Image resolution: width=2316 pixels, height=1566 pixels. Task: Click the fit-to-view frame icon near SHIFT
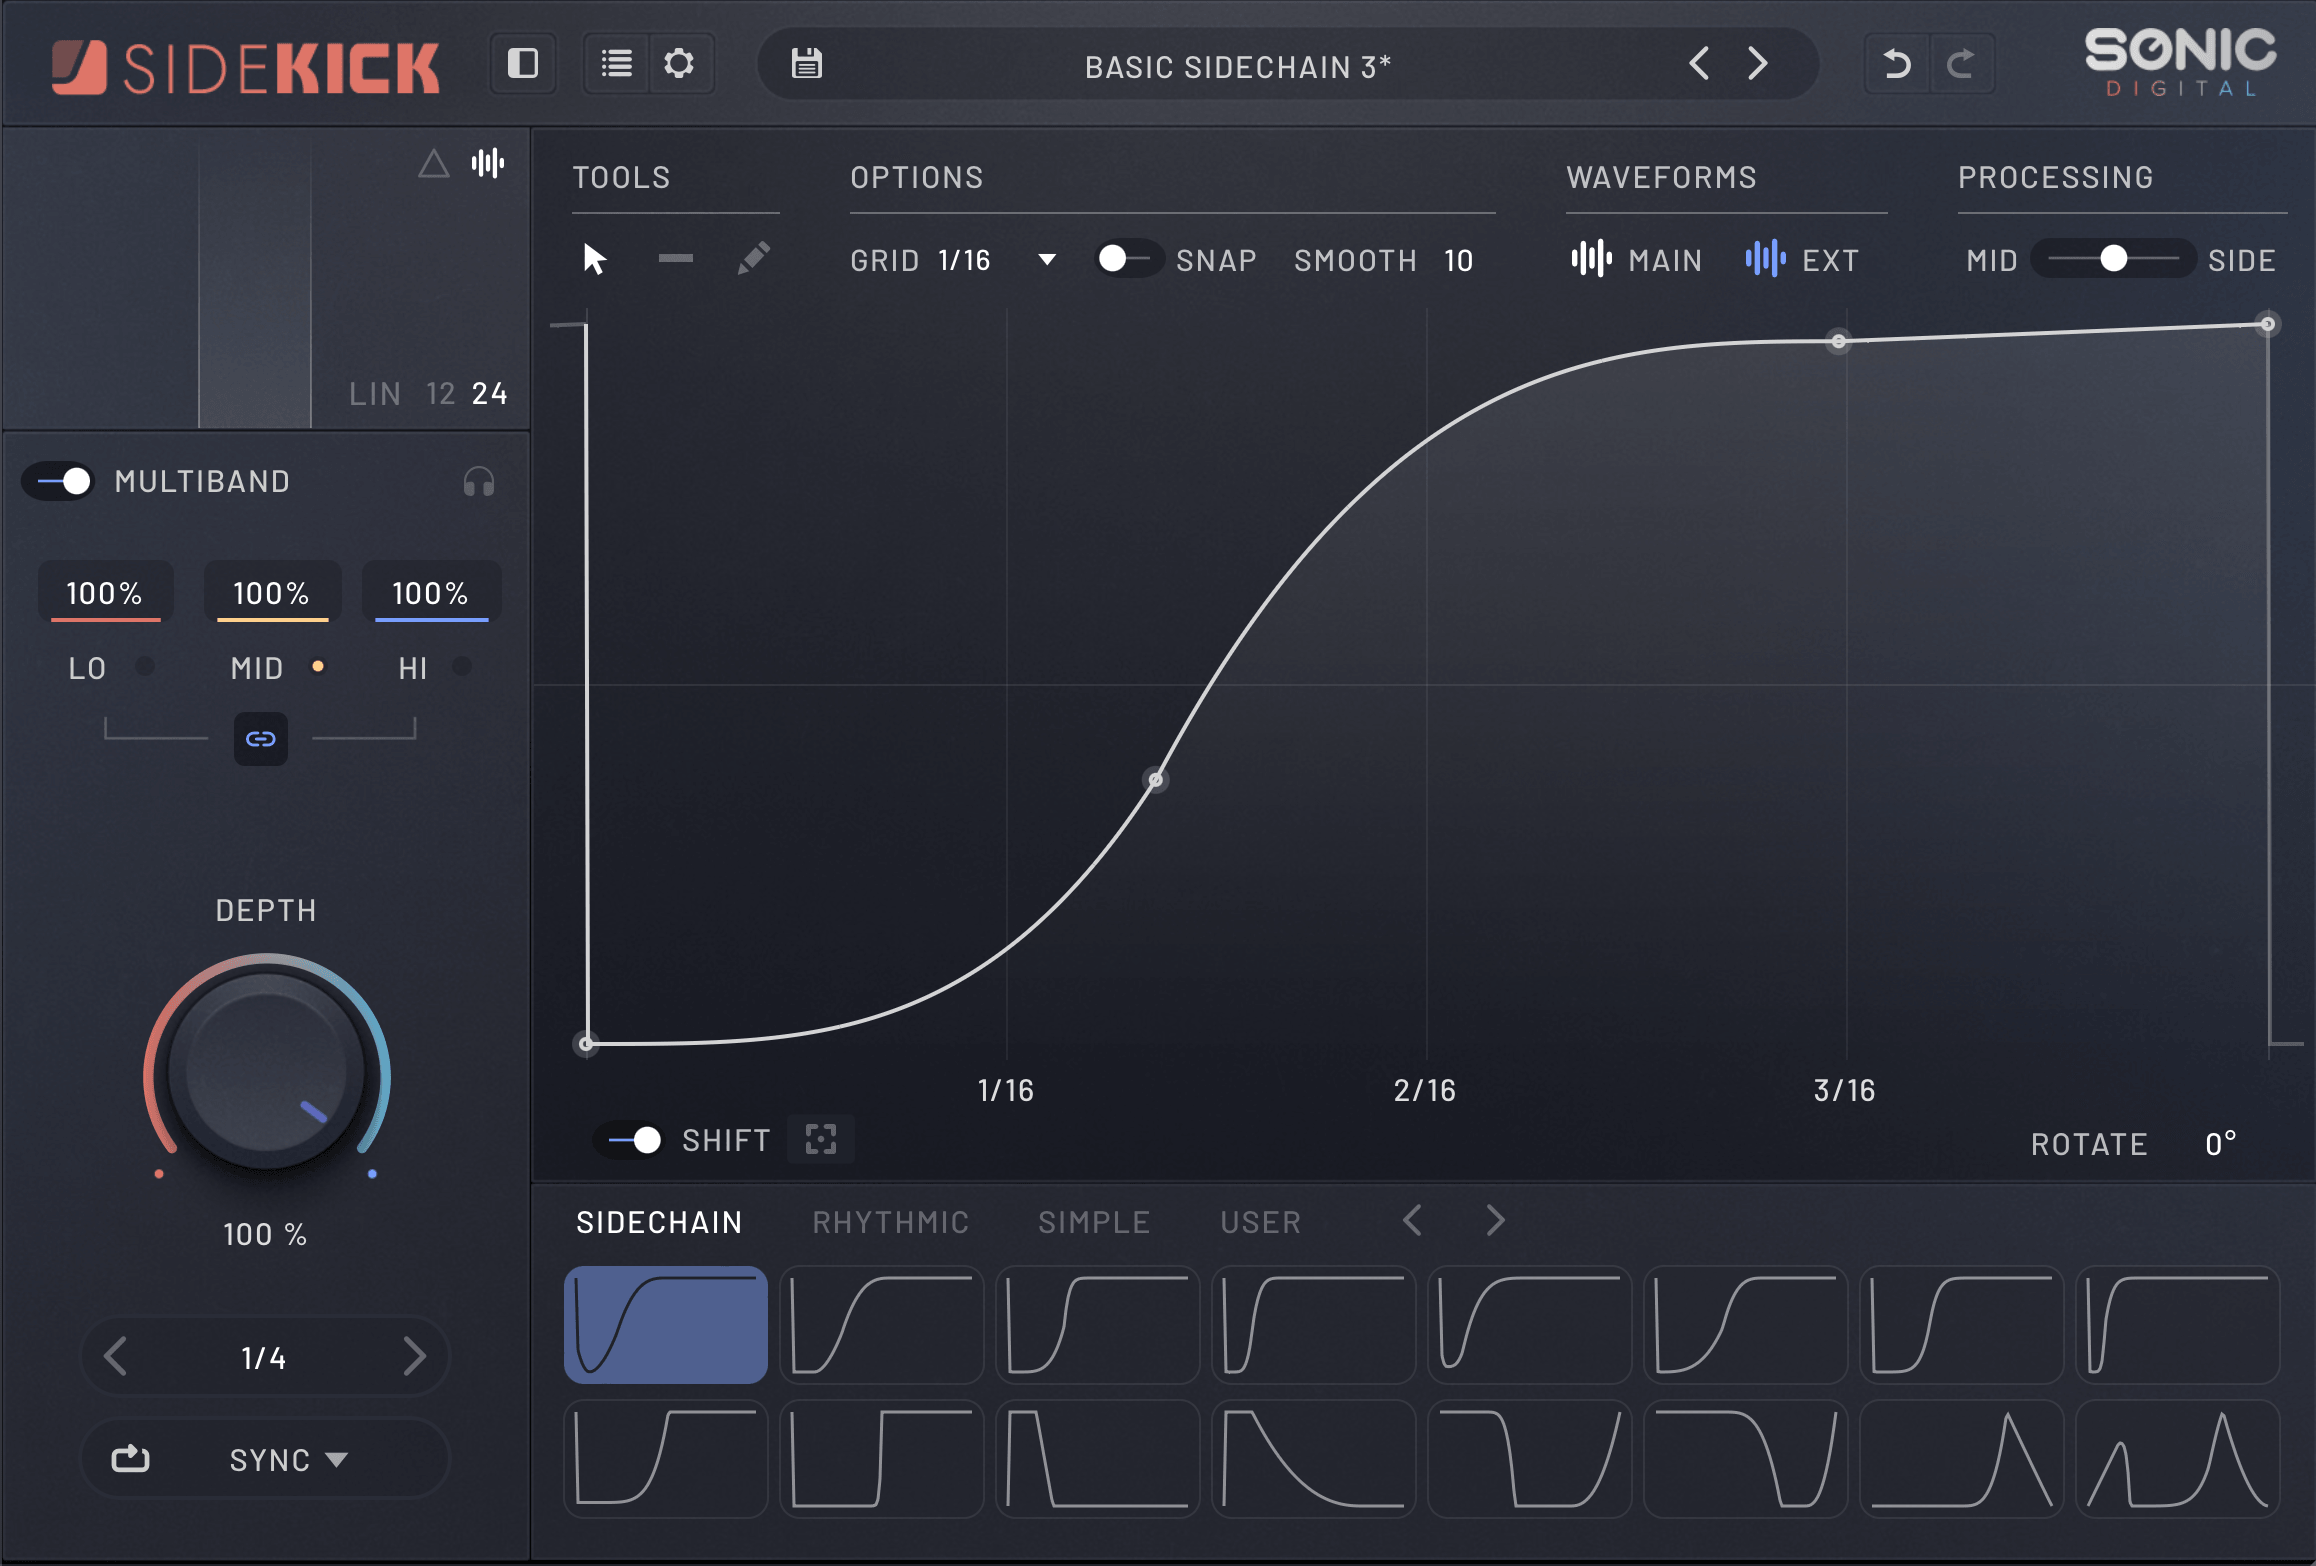tap(820, 1139)
